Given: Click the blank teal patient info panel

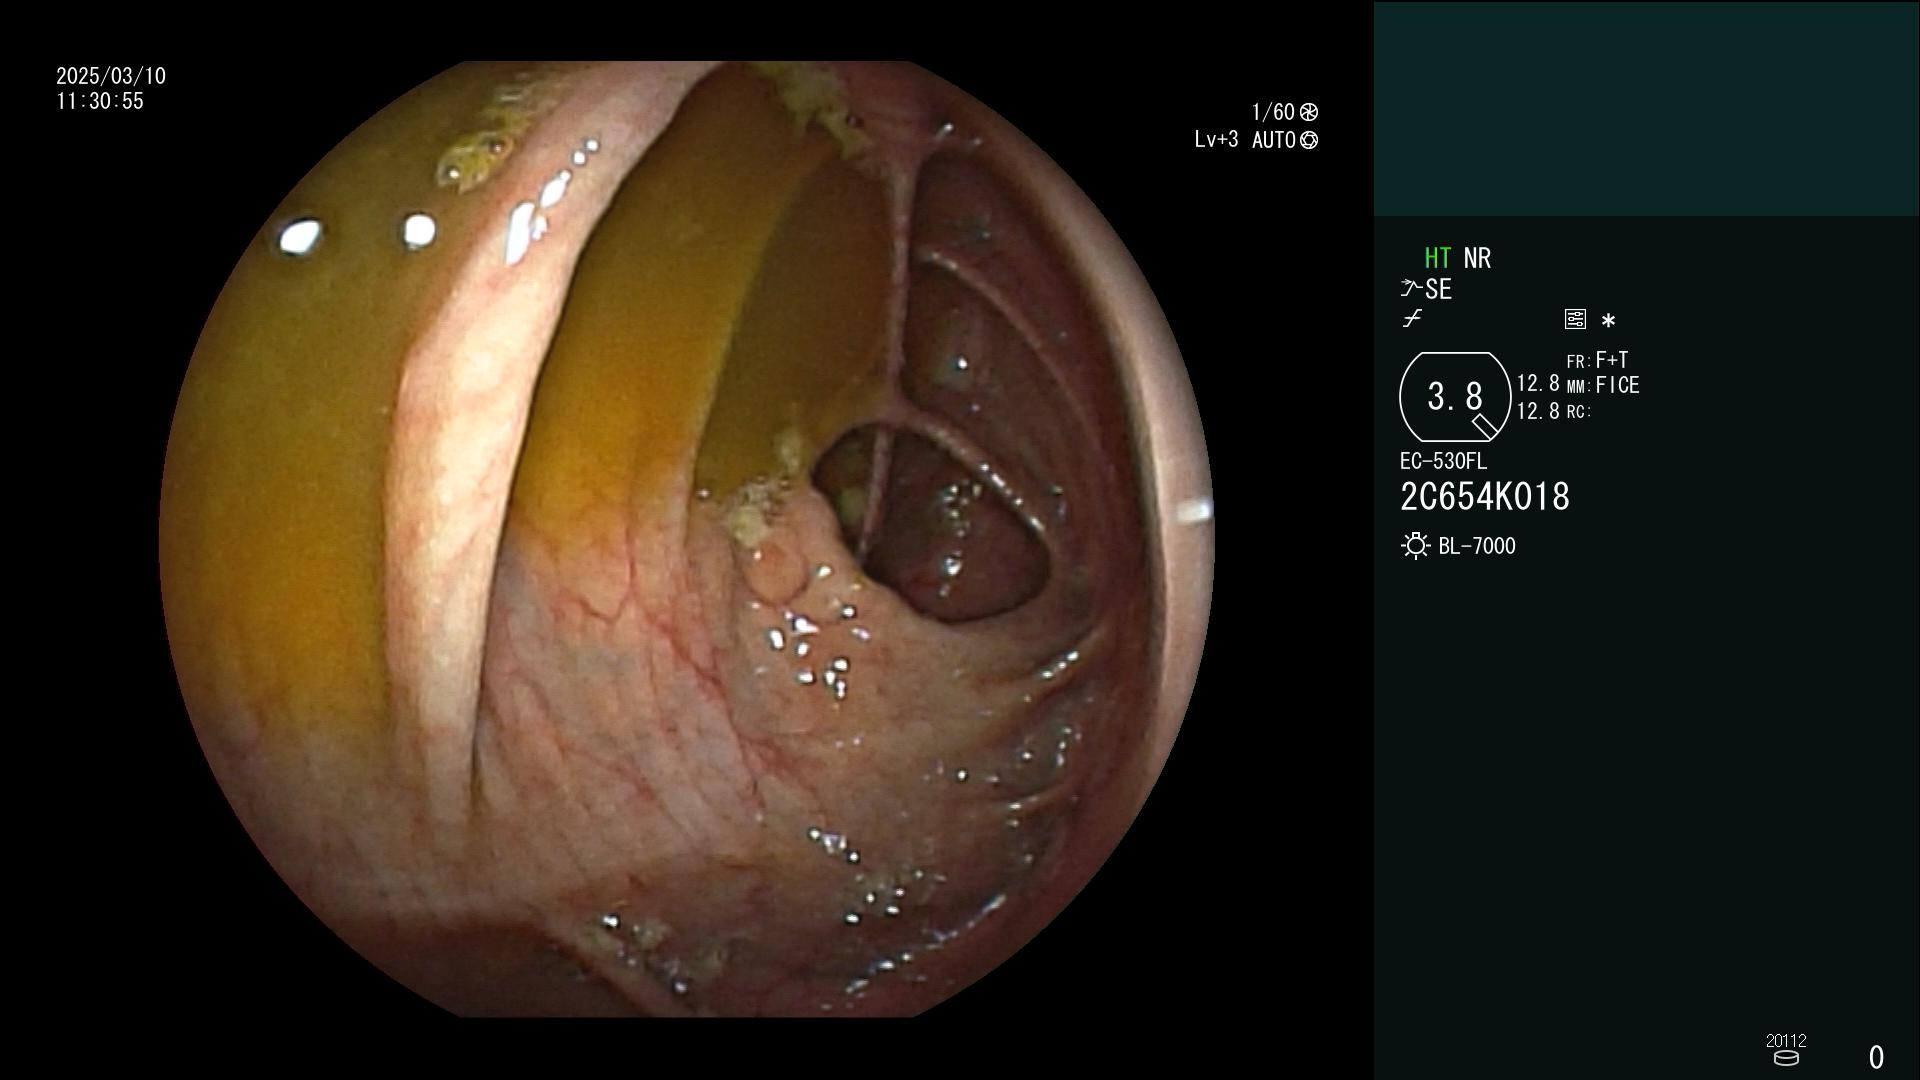Looking at the screenshot, I should pos(1646,108).
